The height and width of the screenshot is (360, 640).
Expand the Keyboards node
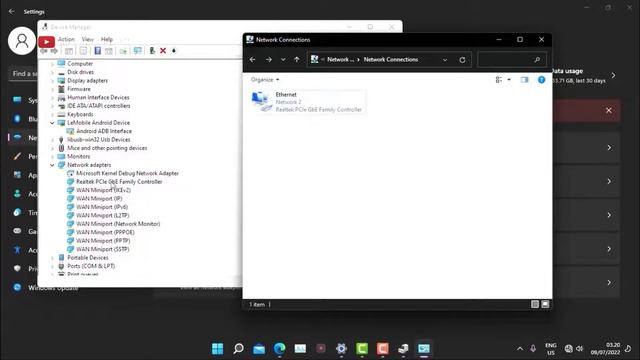pos(52,115)
